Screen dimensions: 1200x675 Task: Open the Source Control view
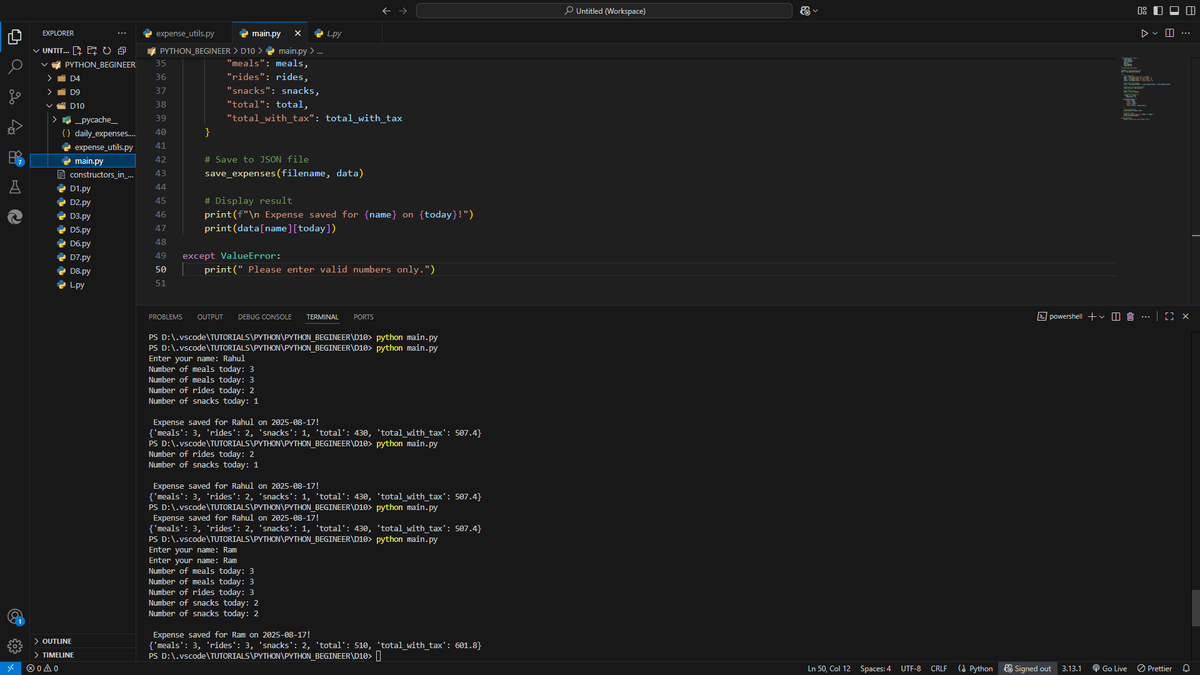pyautogui.click(x=15, y=97)
